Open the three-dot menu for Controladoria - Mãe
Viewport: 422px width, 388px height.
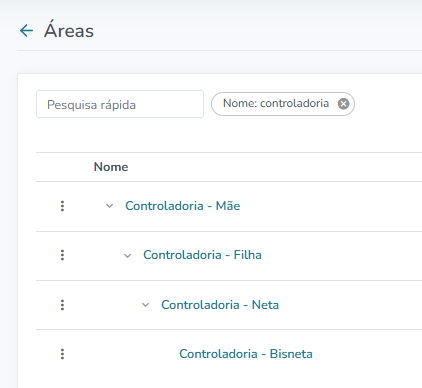62,206
